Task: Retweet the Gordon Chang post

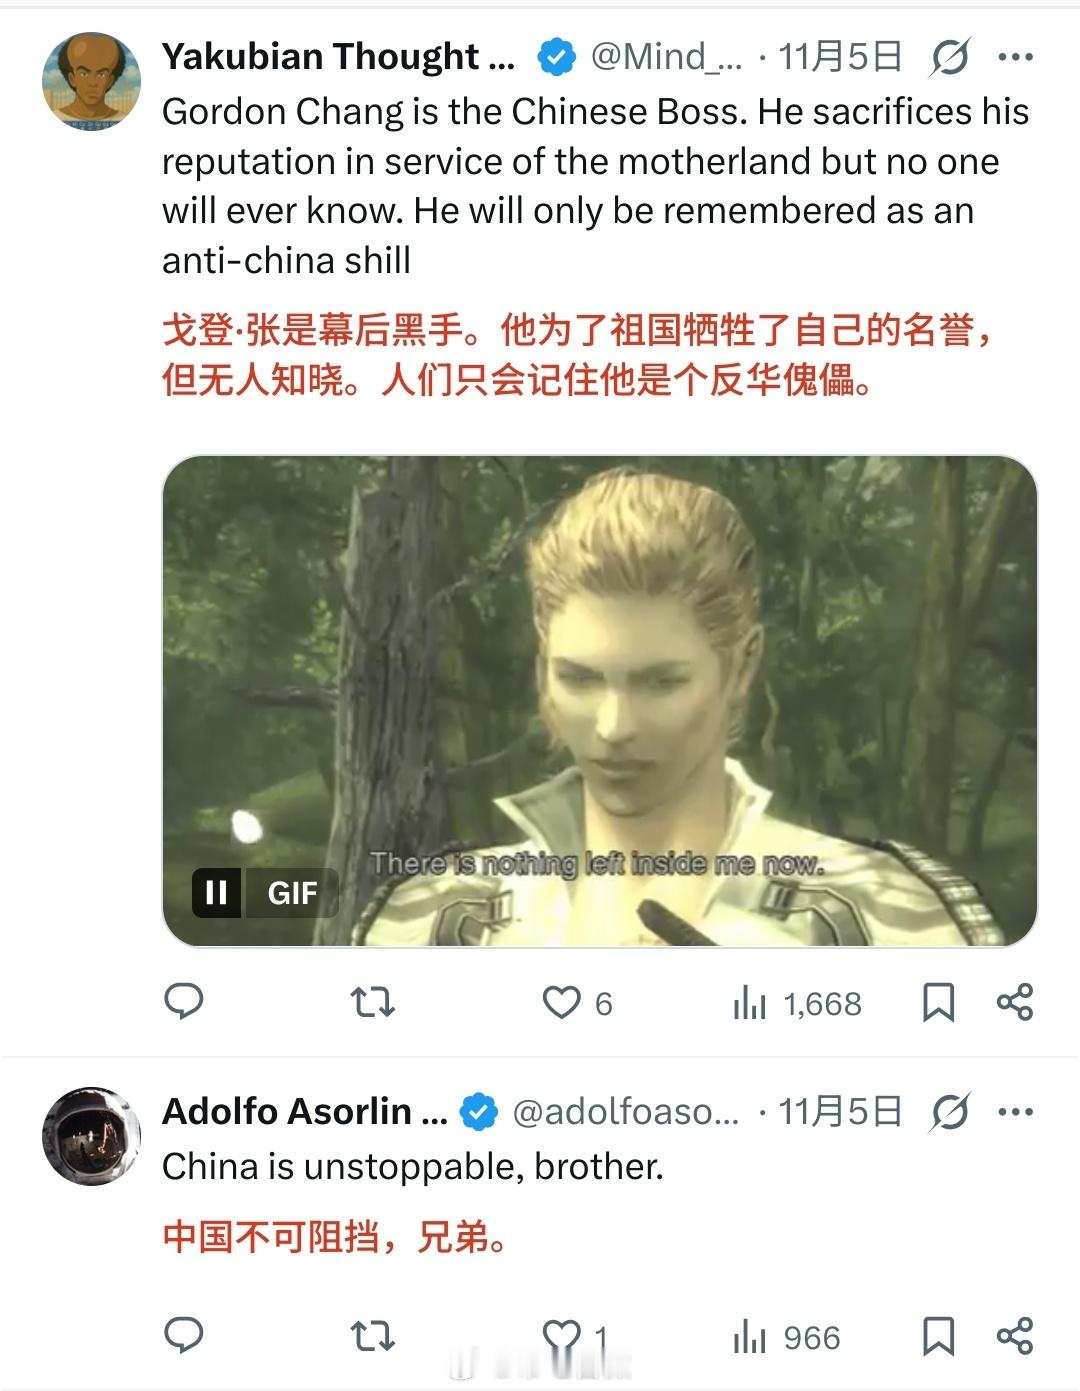Action: pos(373,1001)
